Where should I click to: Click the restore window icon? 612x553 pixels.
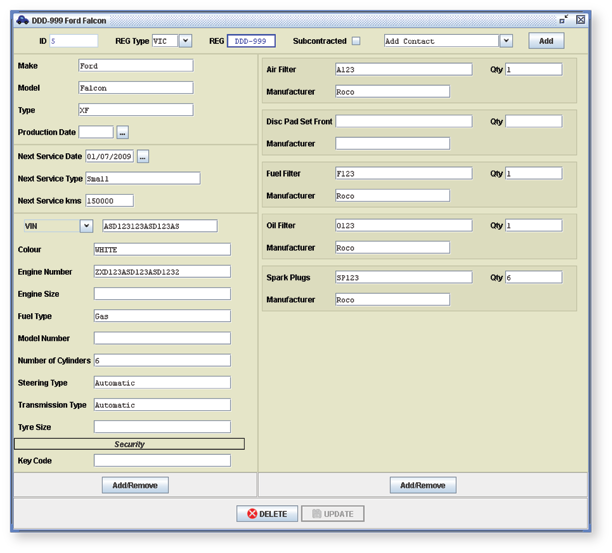click(564, 20)
